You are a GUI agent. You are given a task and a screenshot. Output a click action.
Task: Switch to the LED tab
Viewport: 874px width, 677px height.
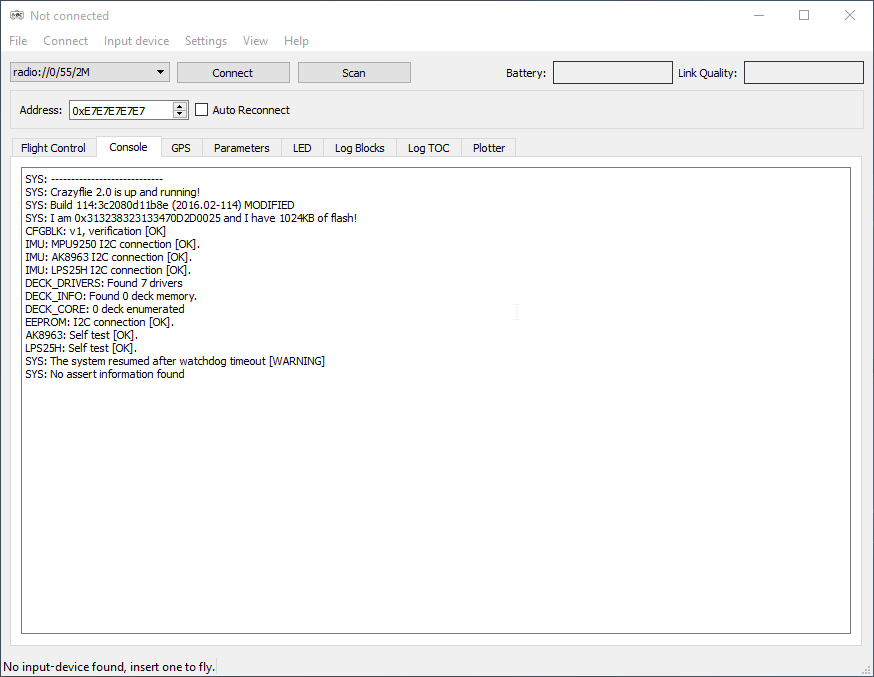click(302, 148)
